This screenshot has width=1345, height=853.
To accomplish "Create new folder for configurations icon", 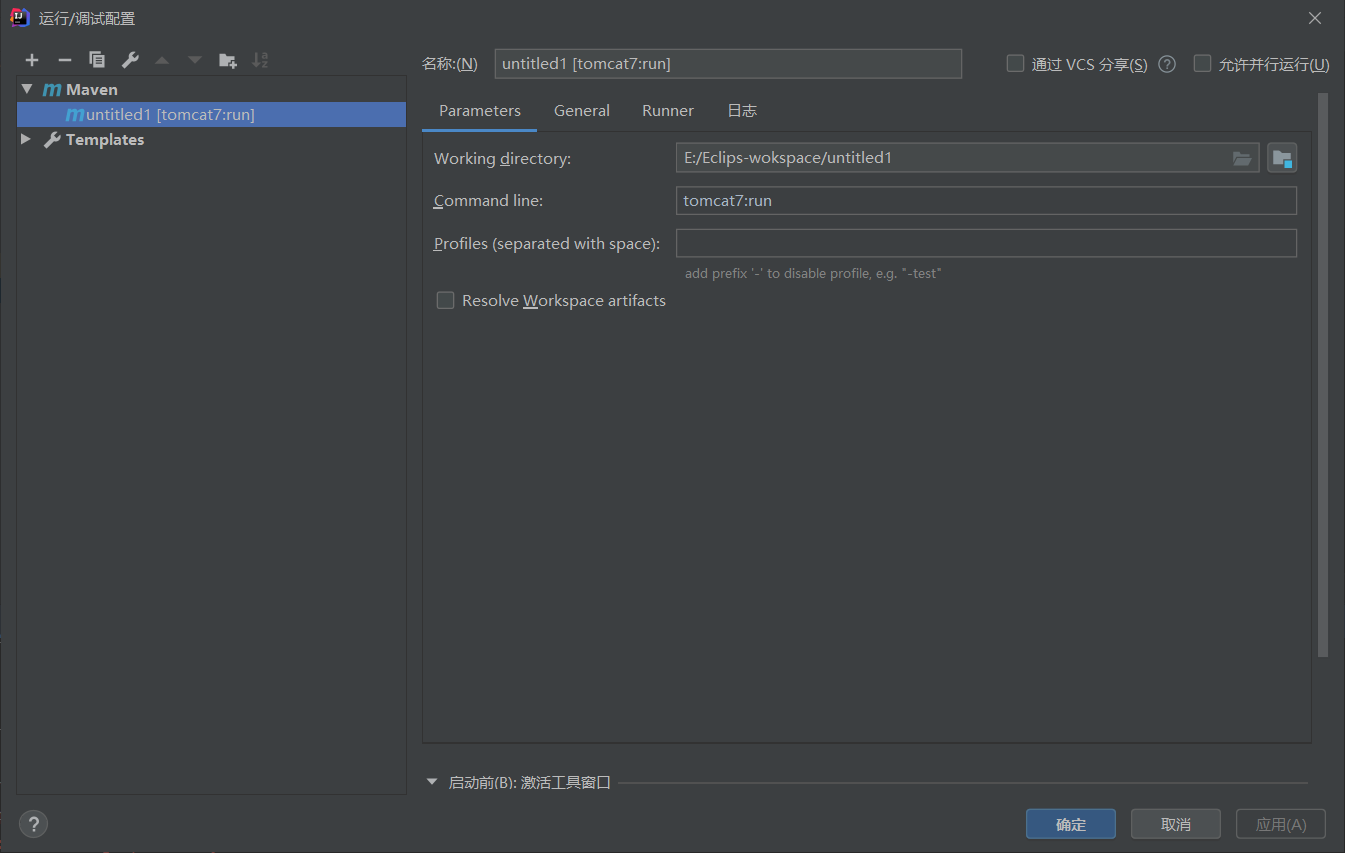I will [228, 60].
